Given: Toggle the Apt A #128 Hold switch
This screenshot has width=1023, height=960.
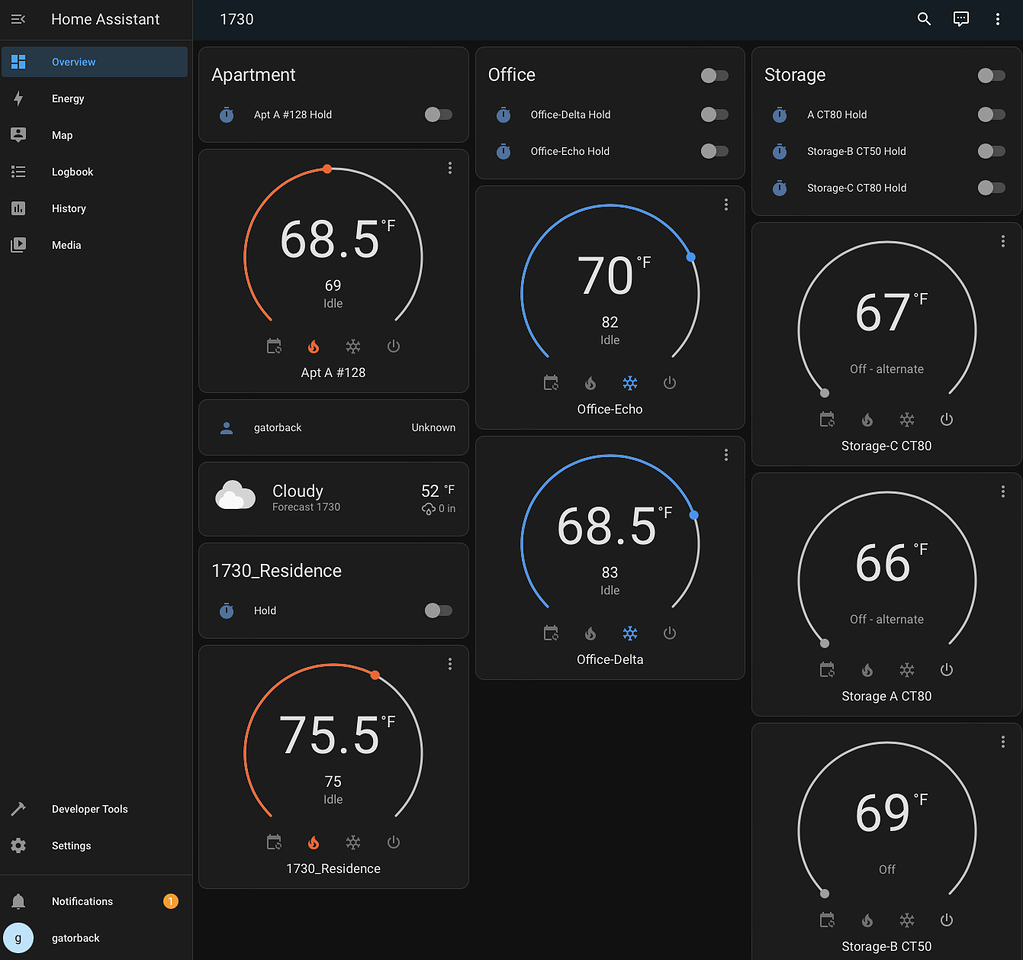Looking at the screenshot, I should 438,115.
